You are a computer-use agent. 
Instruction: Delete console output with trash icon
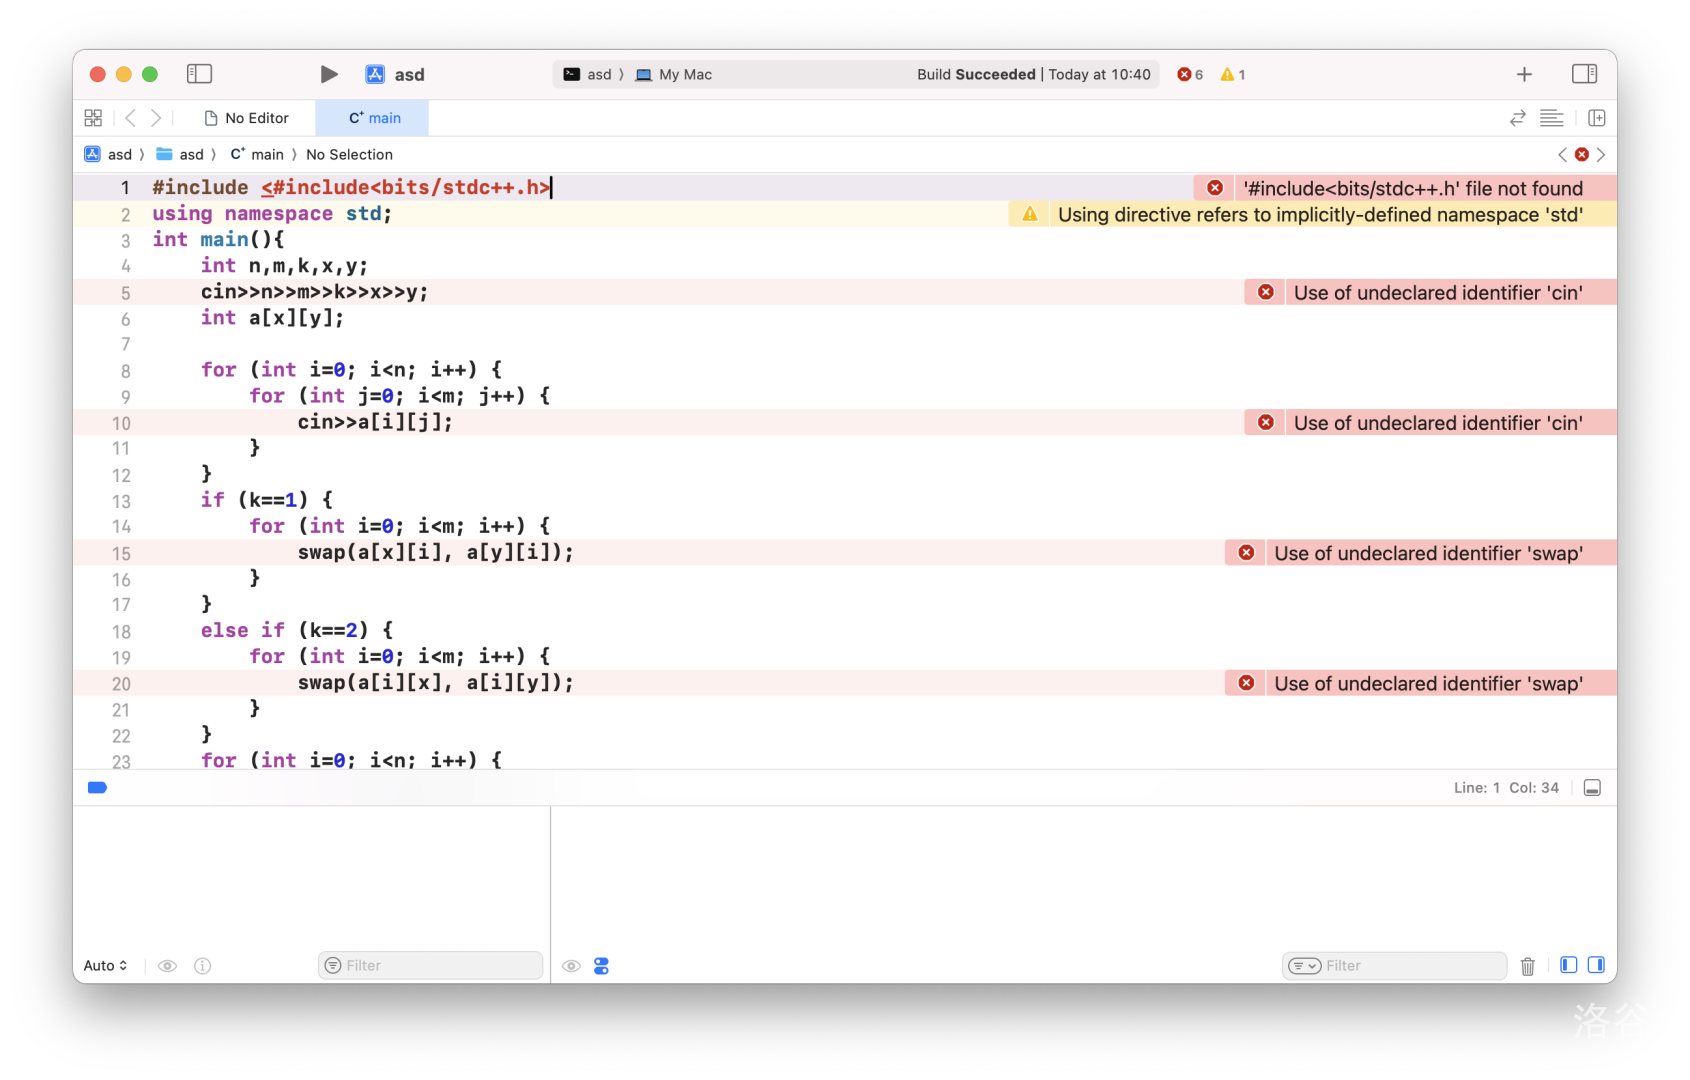pos(1527,966)
